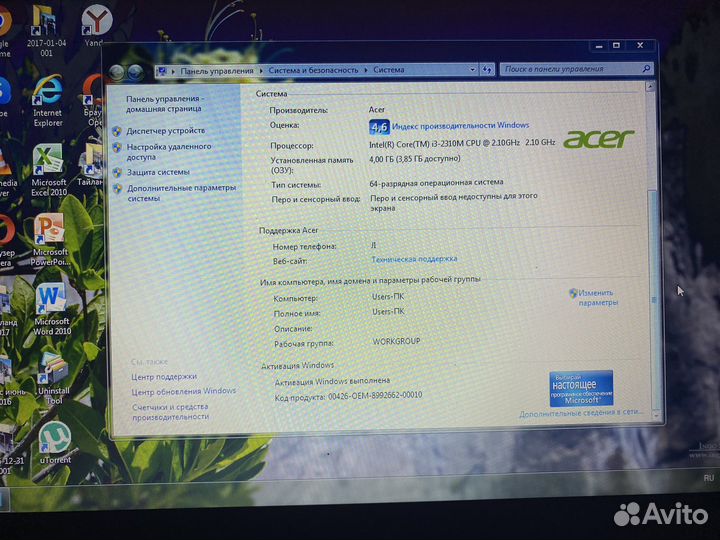Click Система и безопасность breadcrumb

[313, 70]
